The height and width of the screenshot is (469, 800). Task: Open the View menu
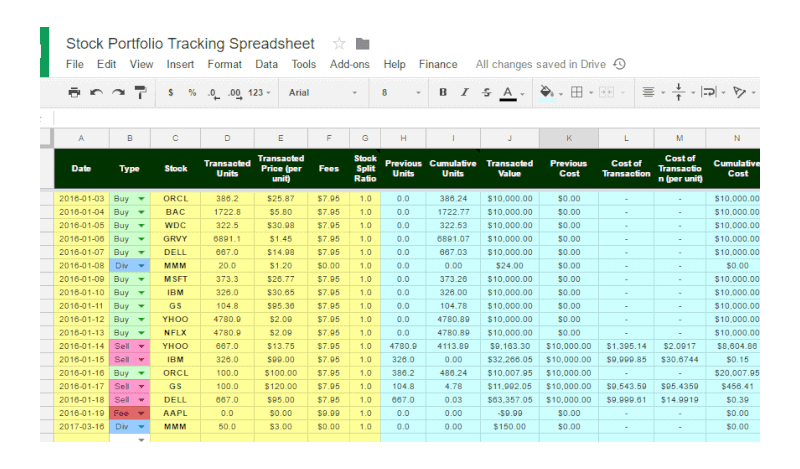pyautogui.click(x=141, y=64)
